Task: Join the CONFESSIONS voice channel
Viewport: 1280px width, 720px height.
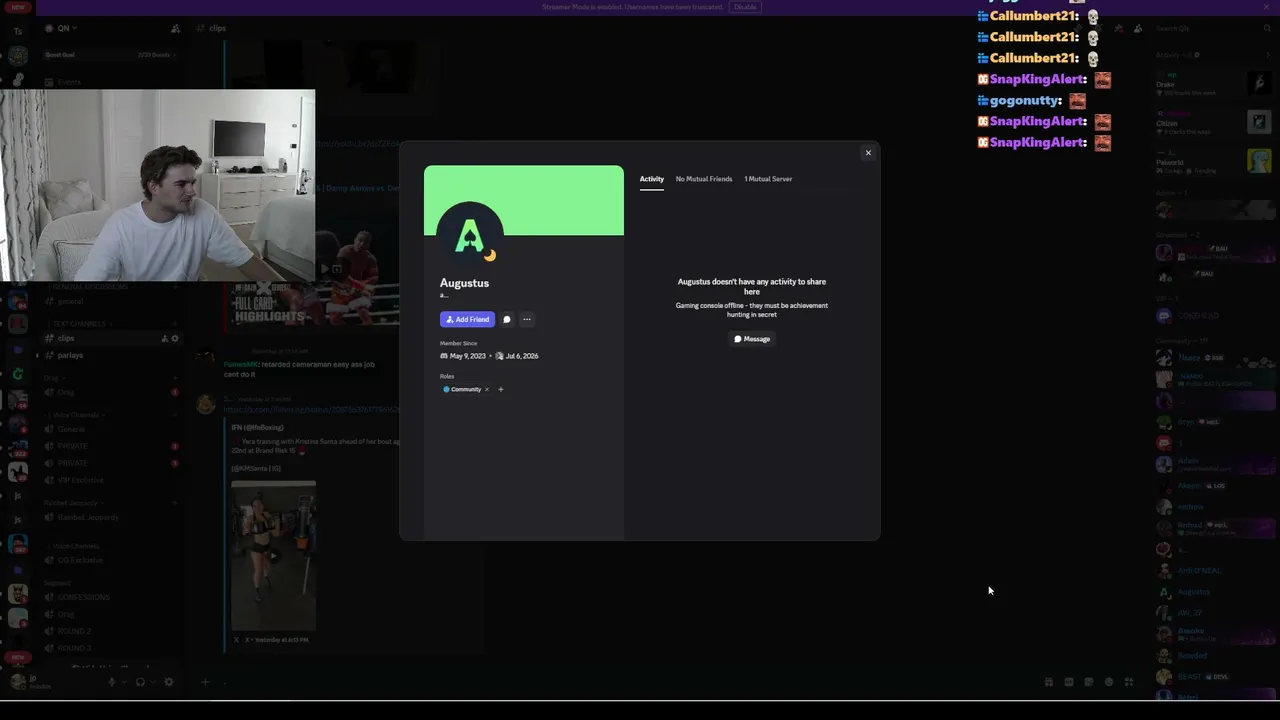Action: coord(110,597)
